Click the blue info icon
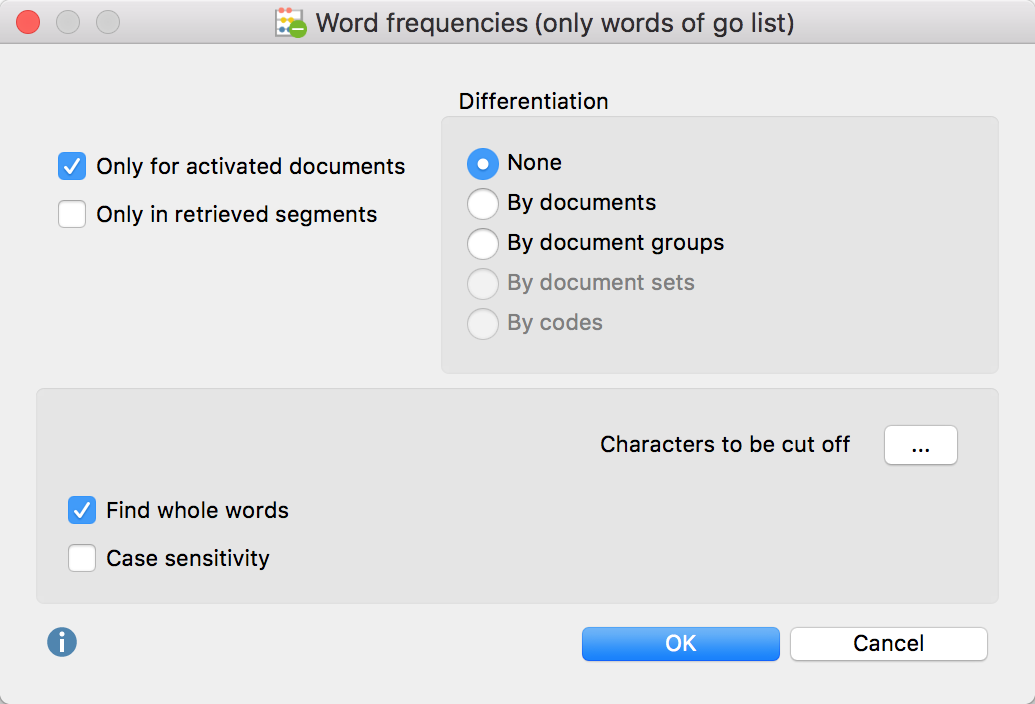 (62, 642)
